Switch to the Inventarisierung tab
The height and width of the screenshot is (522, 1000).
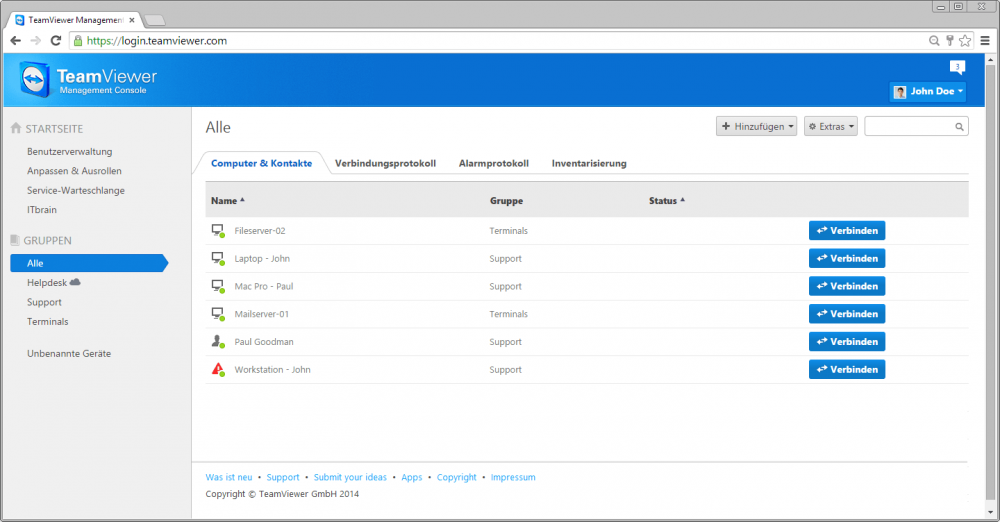coord(589,163)
